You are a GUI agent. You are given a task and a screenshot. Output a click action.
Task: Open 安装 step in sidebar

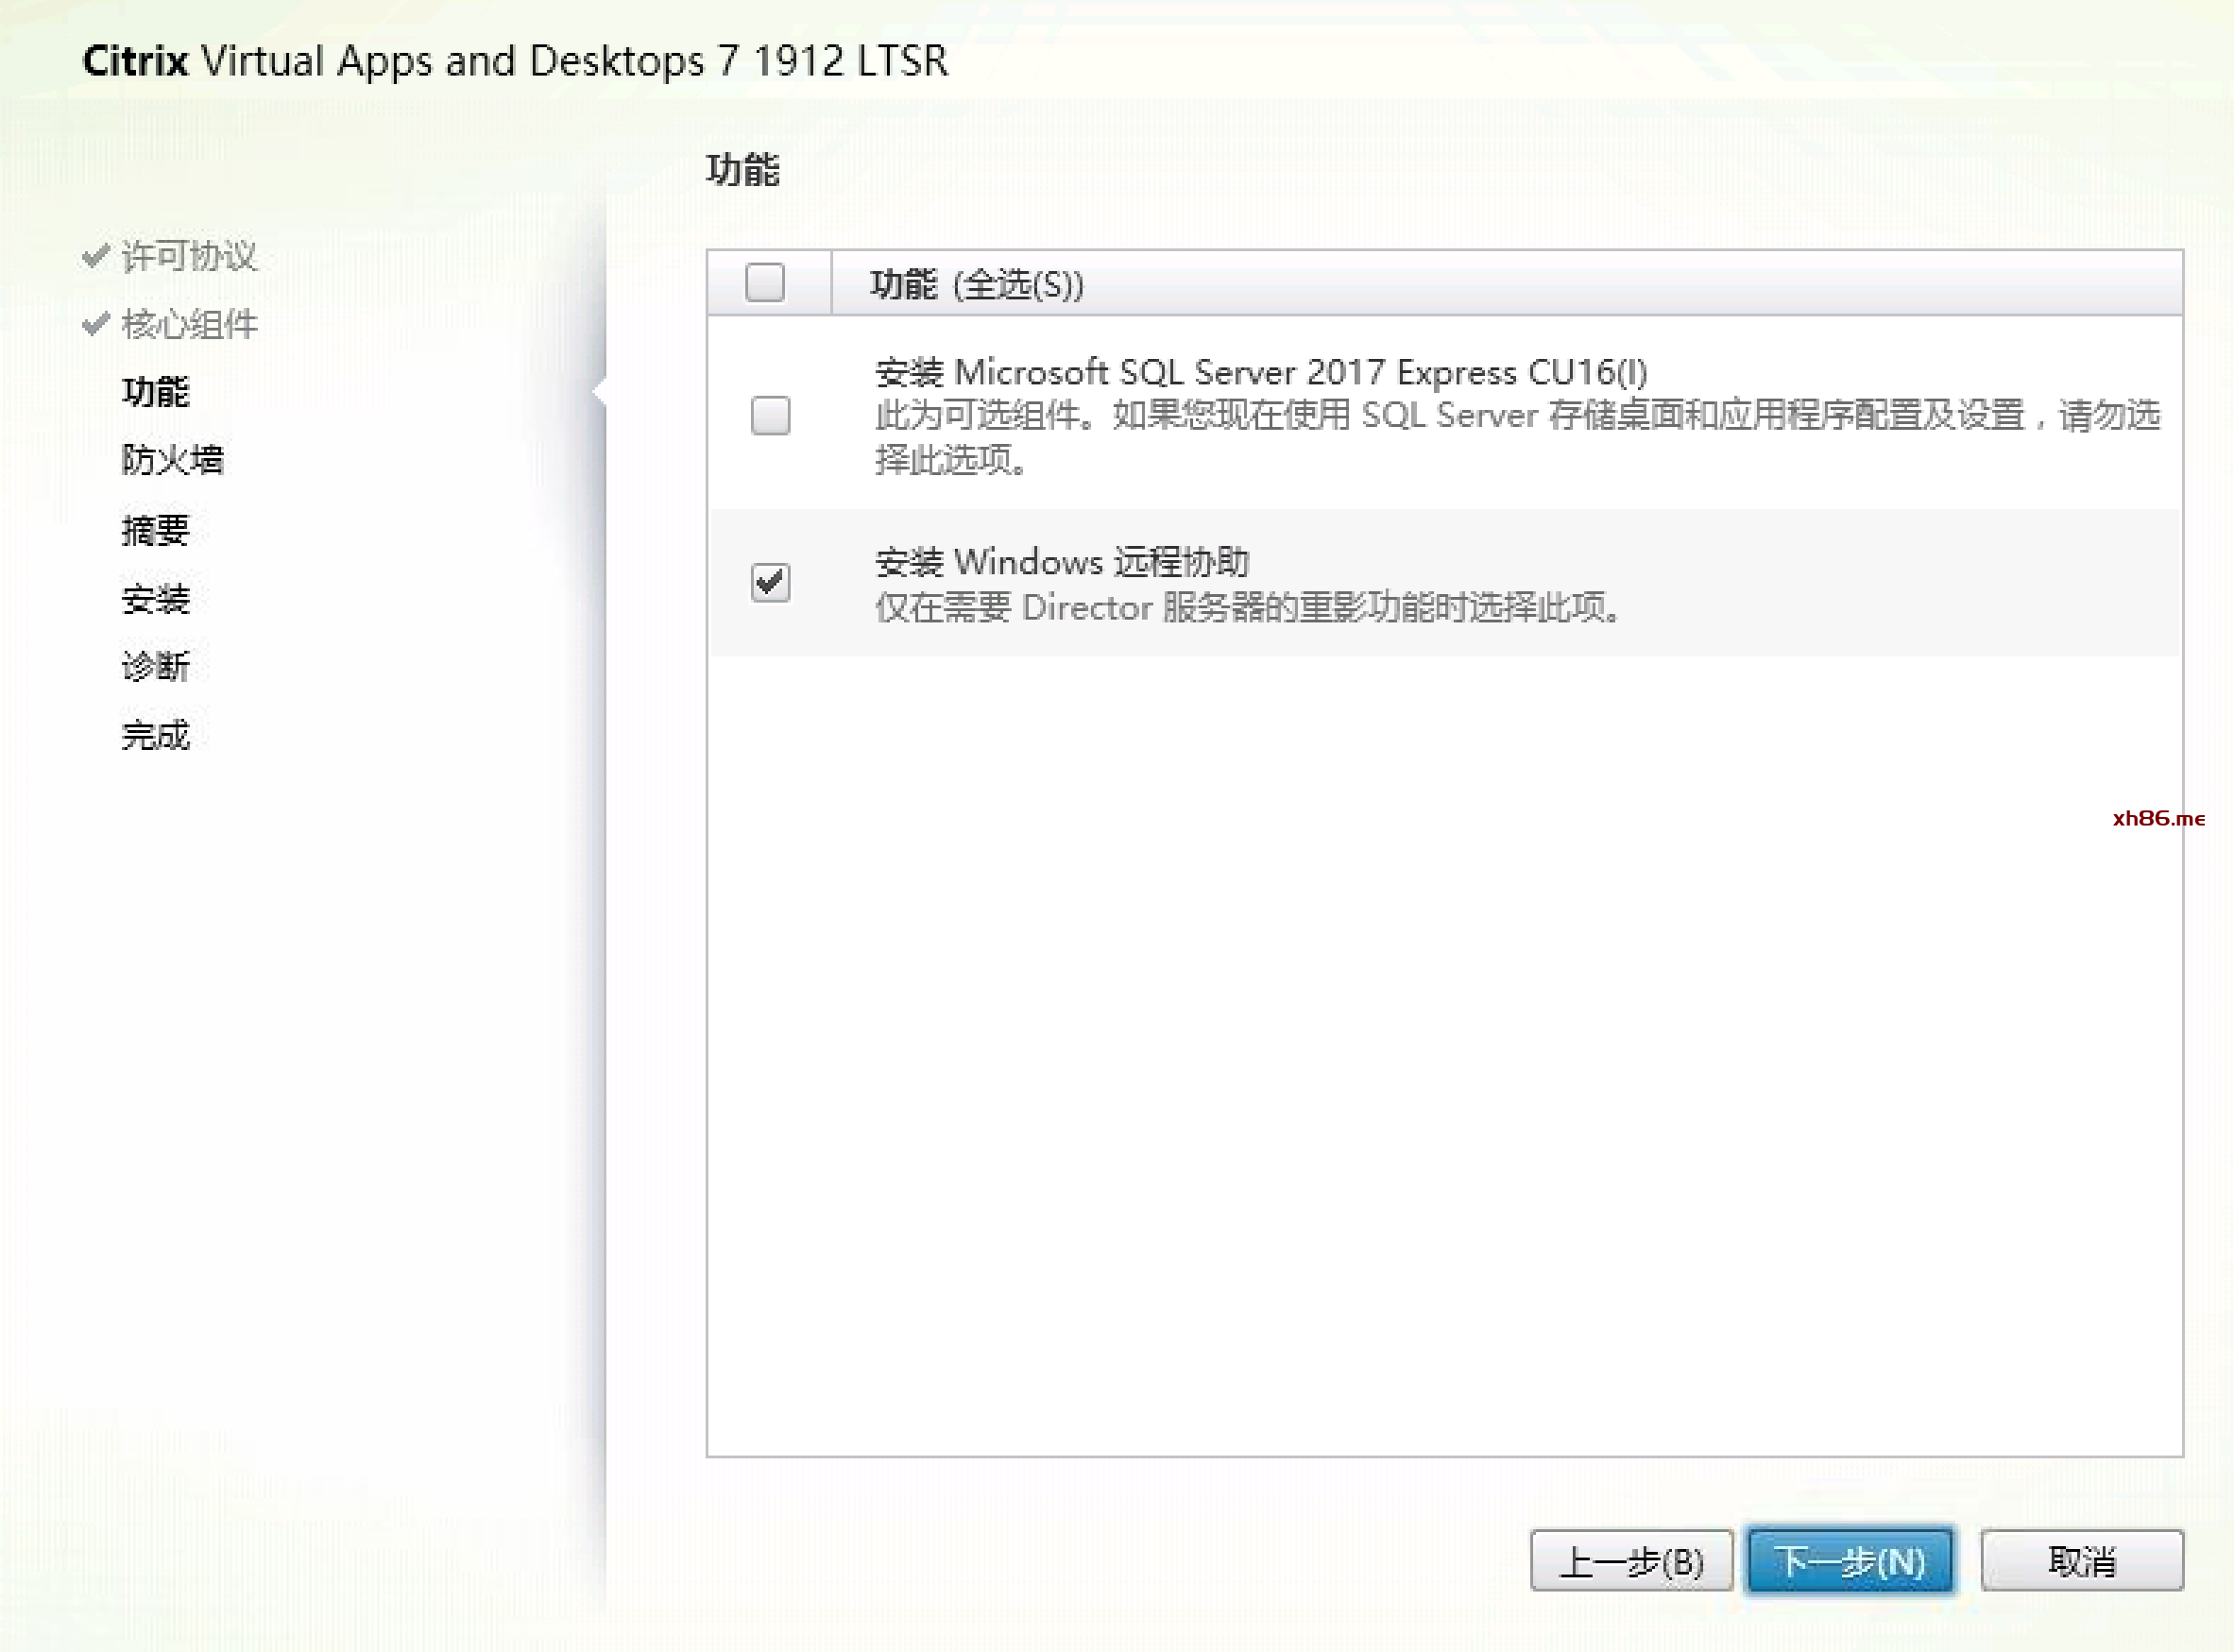click(155, 599)
